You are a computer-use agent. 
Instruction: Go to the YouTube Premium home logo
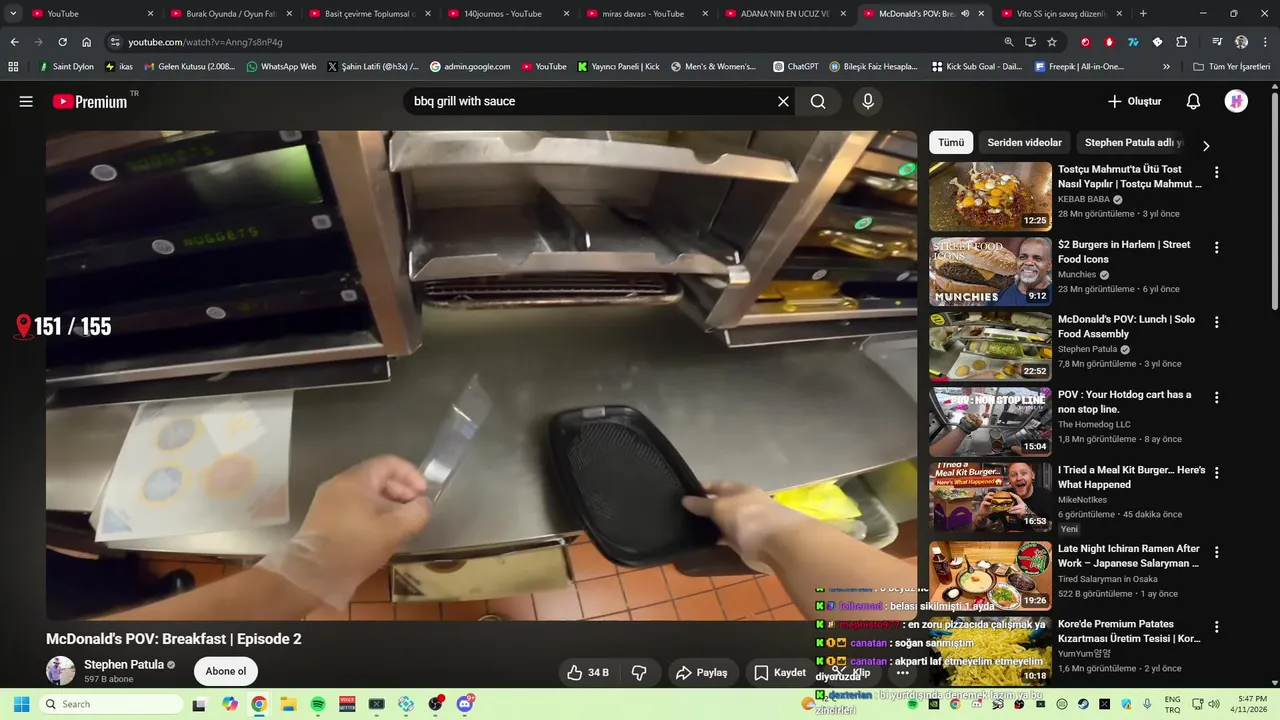click(90, 101)
